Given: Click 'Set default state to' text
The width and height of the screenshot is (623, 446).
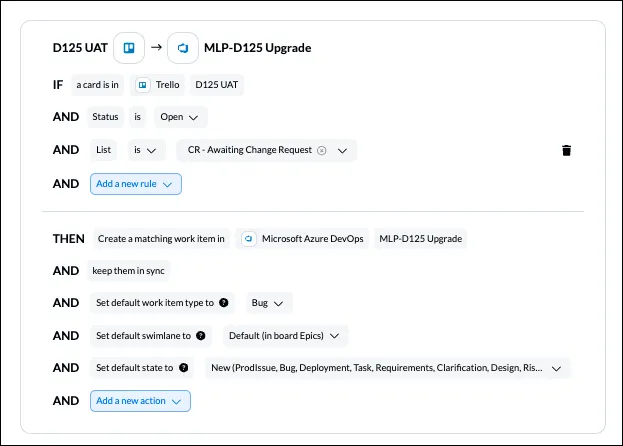Looking at the screenshot, I should (135, 368).
